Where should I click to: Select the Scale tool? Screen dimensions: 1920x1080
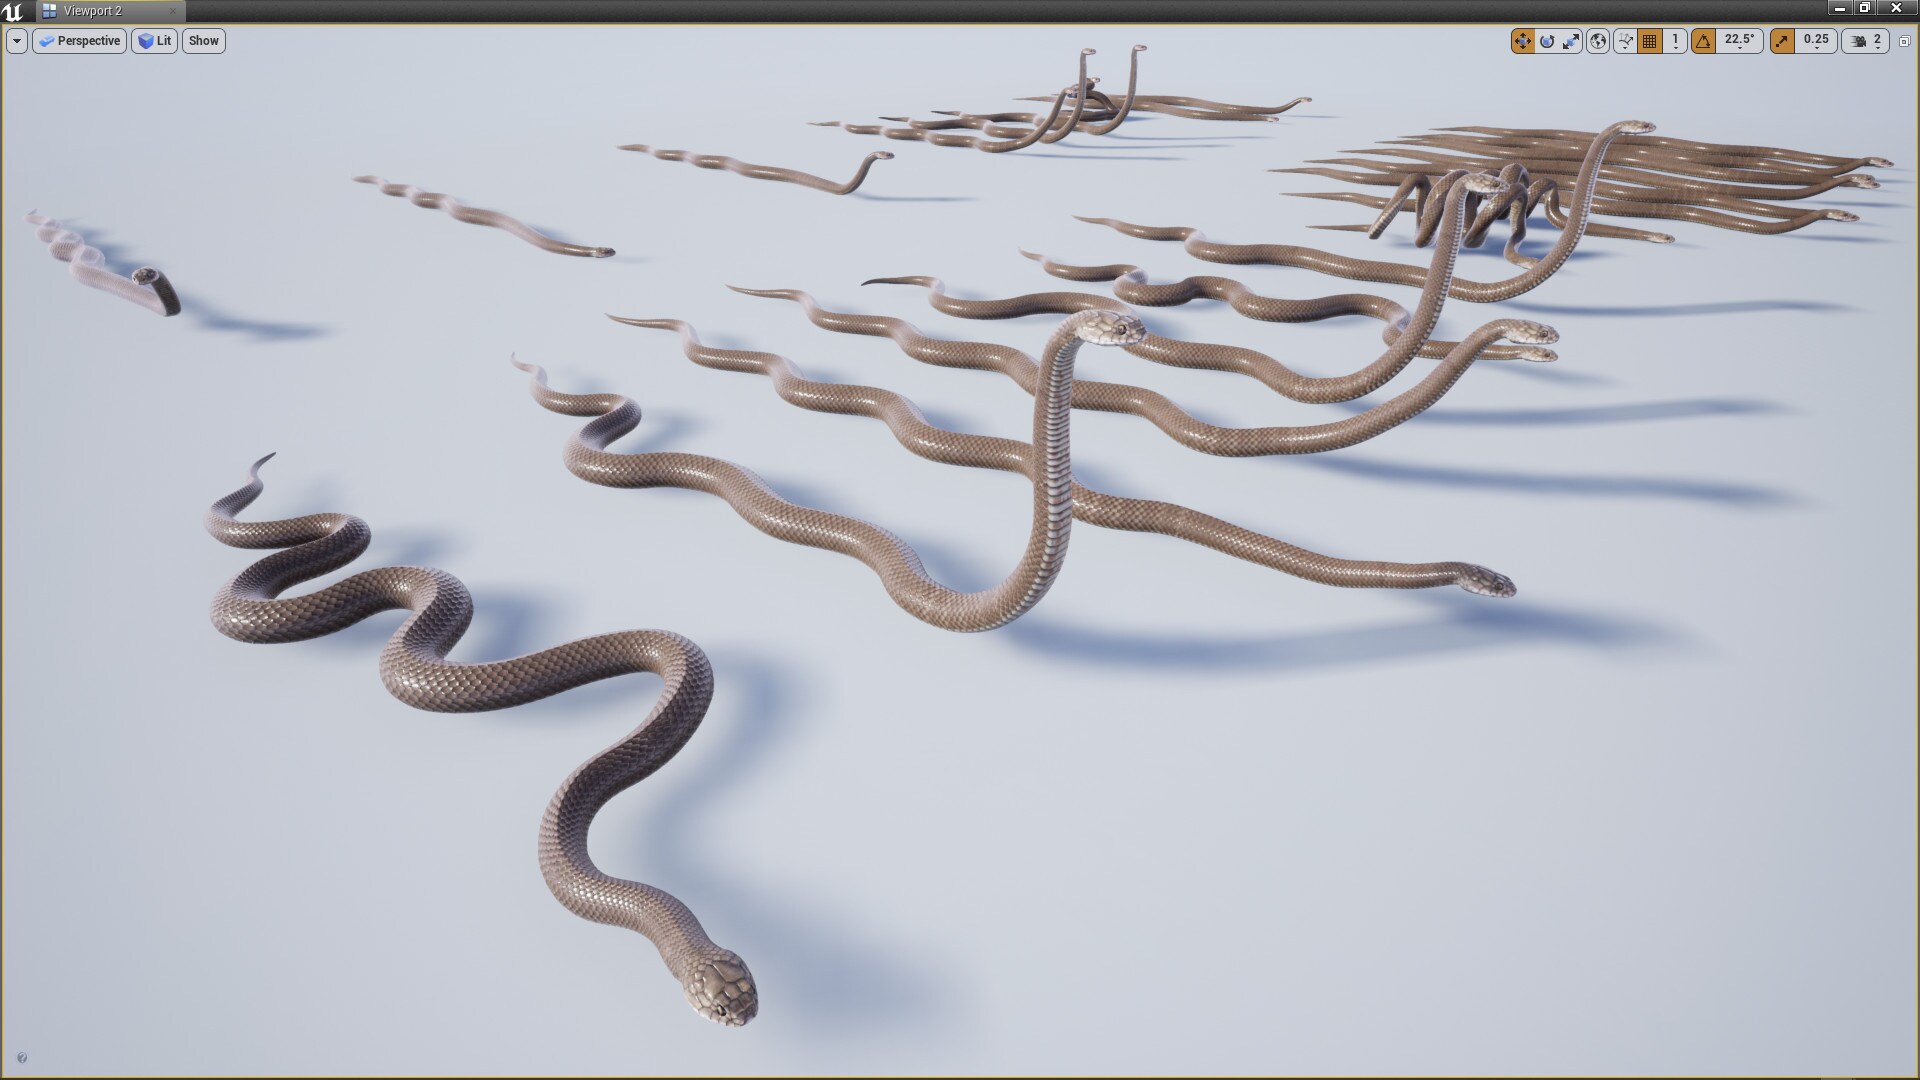click(x=1572, y=41)
